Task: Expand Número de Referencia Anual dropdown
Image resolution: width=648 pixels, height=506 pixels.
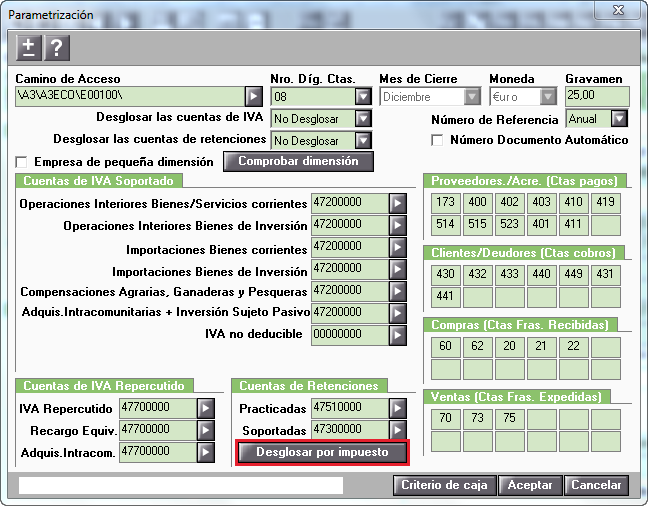Action: click(x=619, y=119)
